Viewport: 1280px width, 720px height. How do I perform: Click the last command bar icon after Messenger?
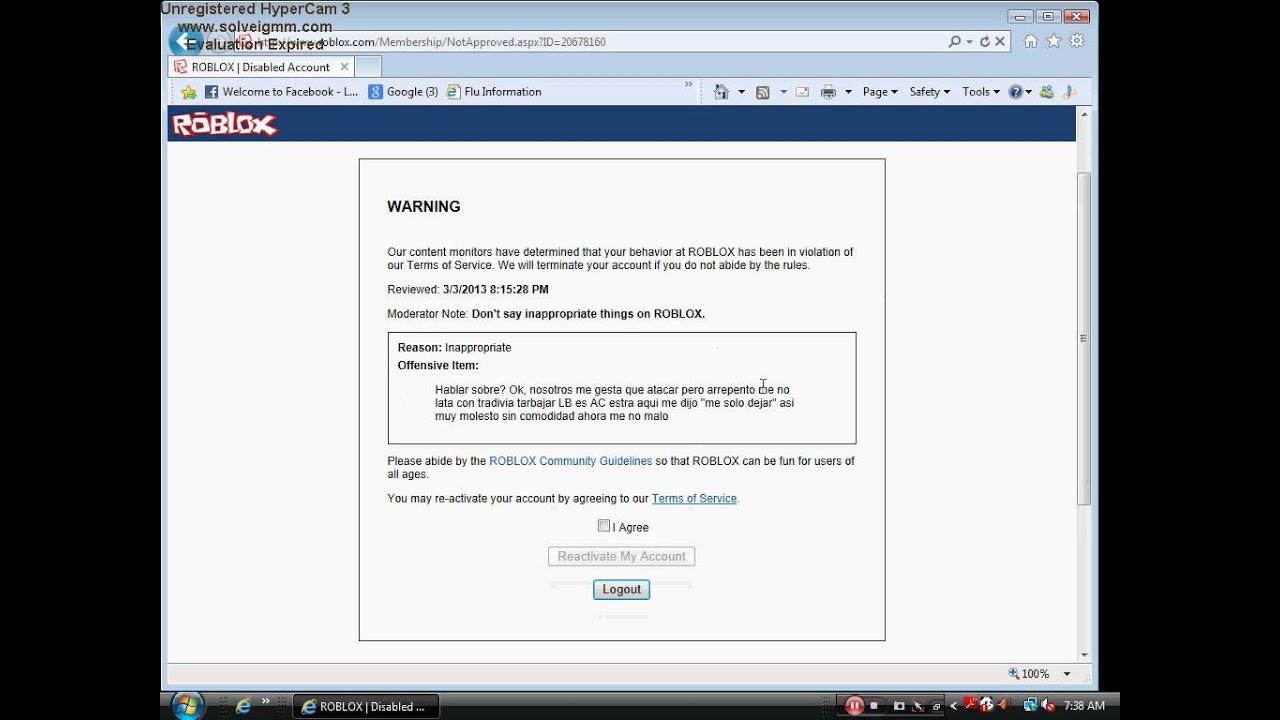pyautogui.click(x=1068, y=92)
